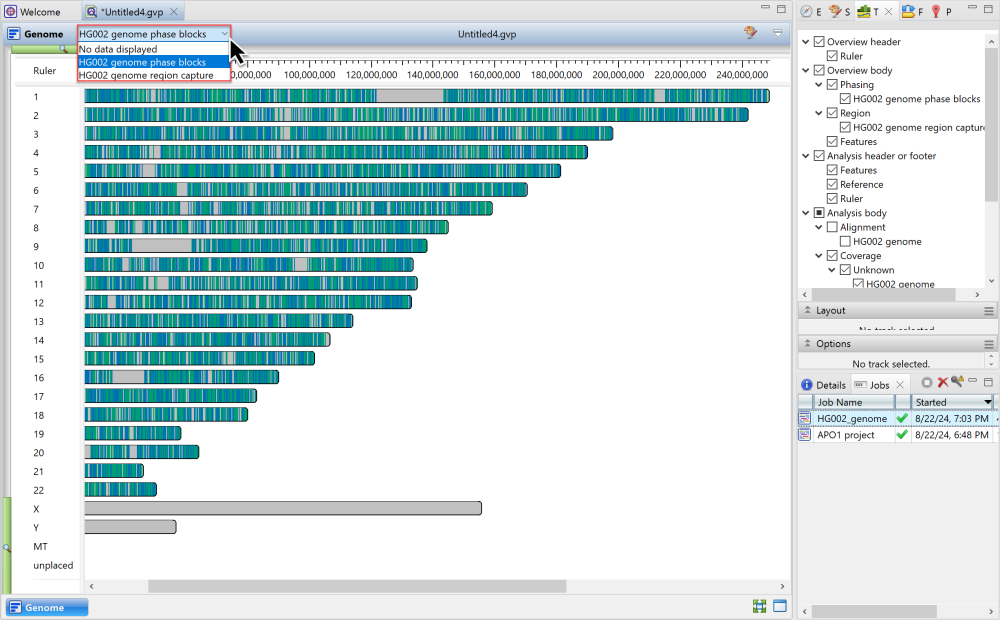The height and width of the screenshot is (620, 1000).
Task: Click the stop job icon in Jobs toolbar
Action: pyautogui.click(x=927, y=383)
